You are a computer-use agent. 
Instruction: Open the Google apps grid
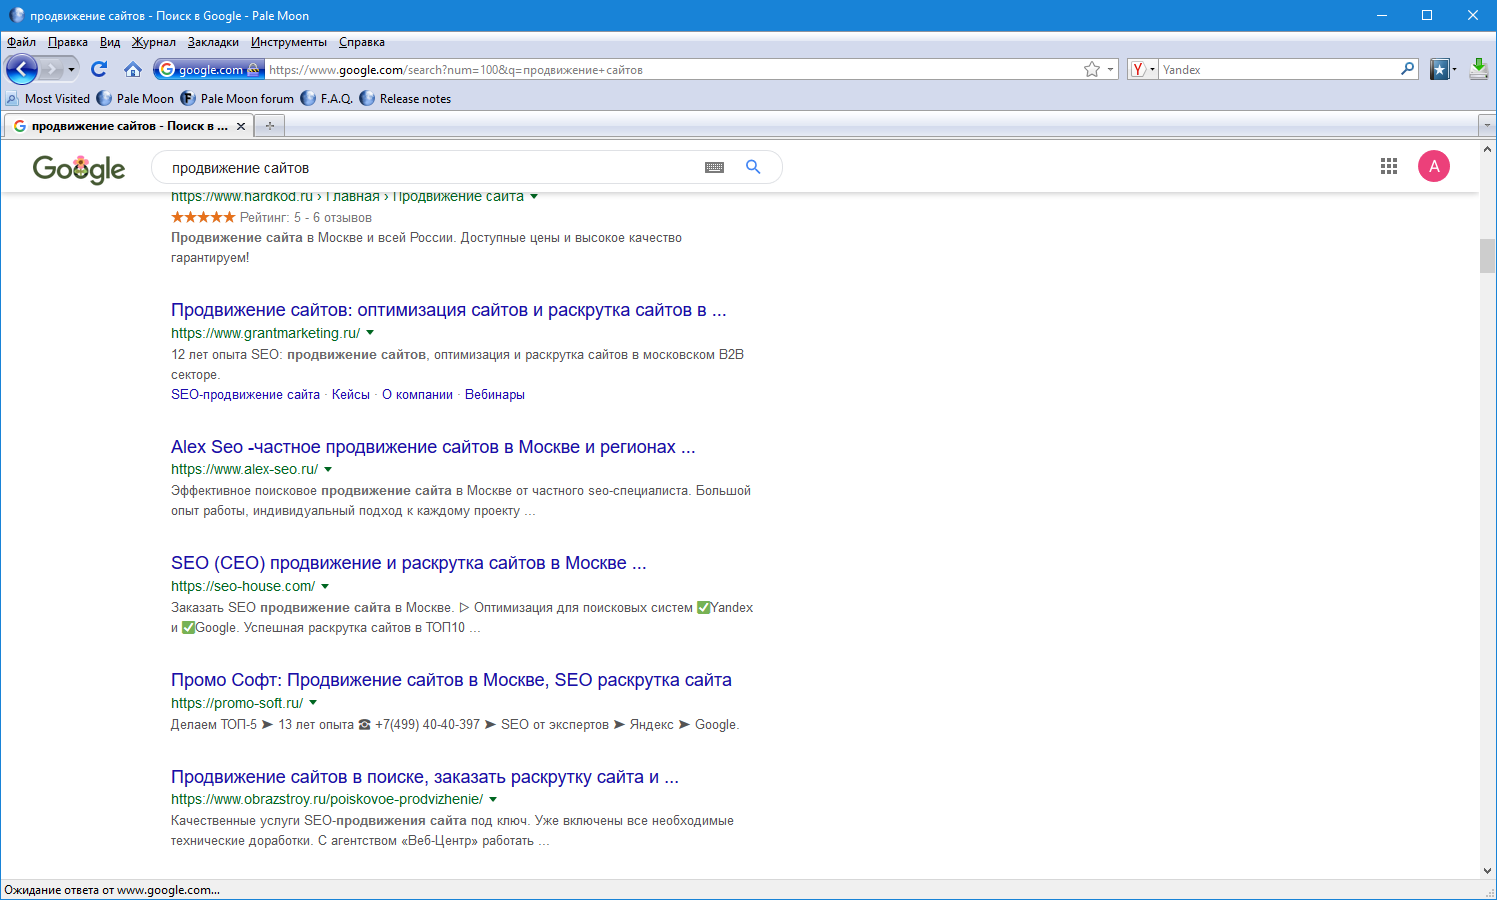click(1388, 167)
